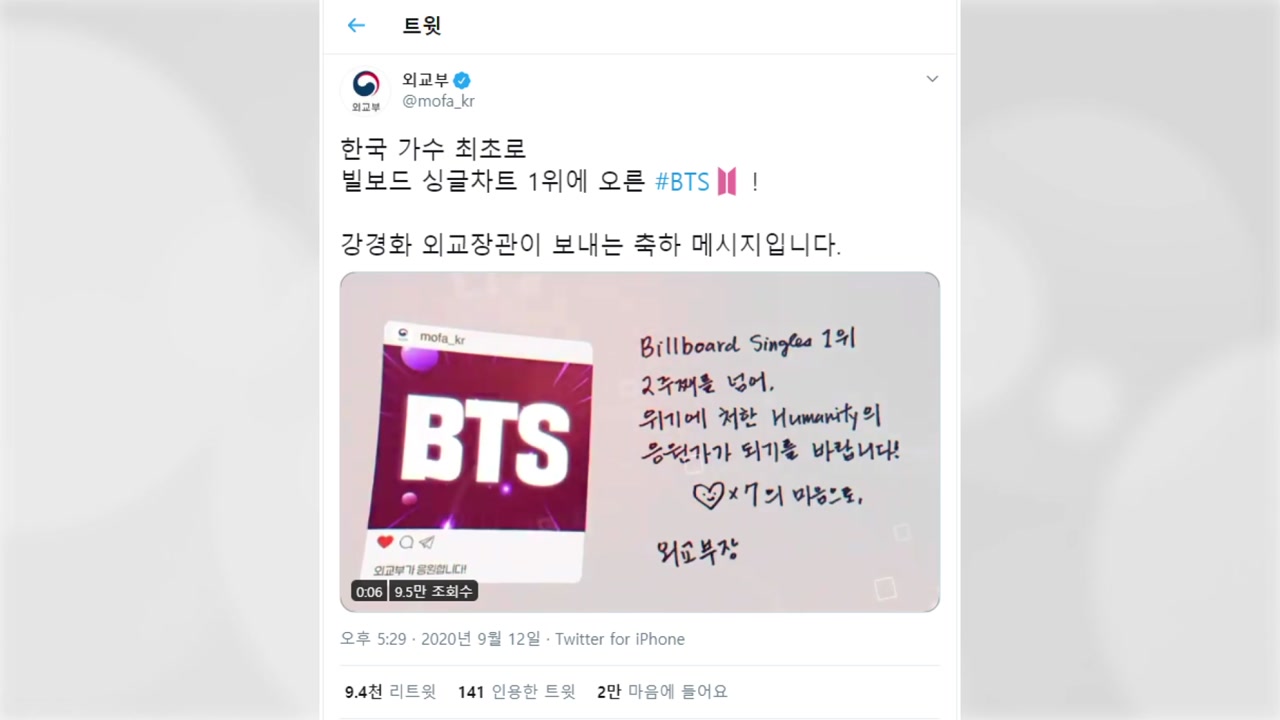Open the 9.4천 리트윗 list

(x=390, y=691)
